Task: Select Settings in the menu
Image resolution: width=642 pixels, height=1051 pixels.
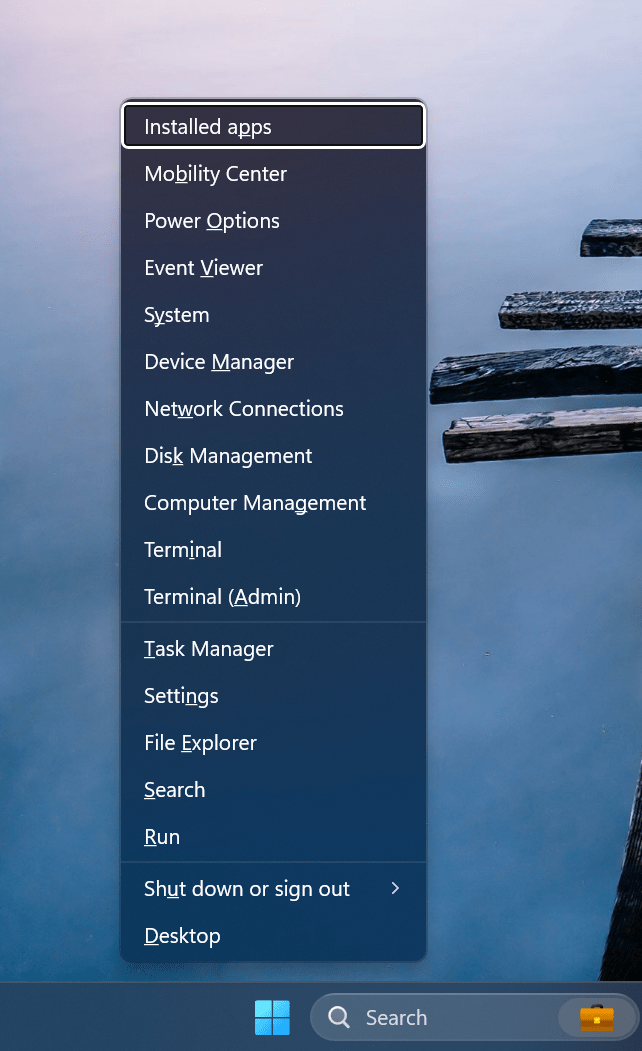Action: (x=181, y=696)
